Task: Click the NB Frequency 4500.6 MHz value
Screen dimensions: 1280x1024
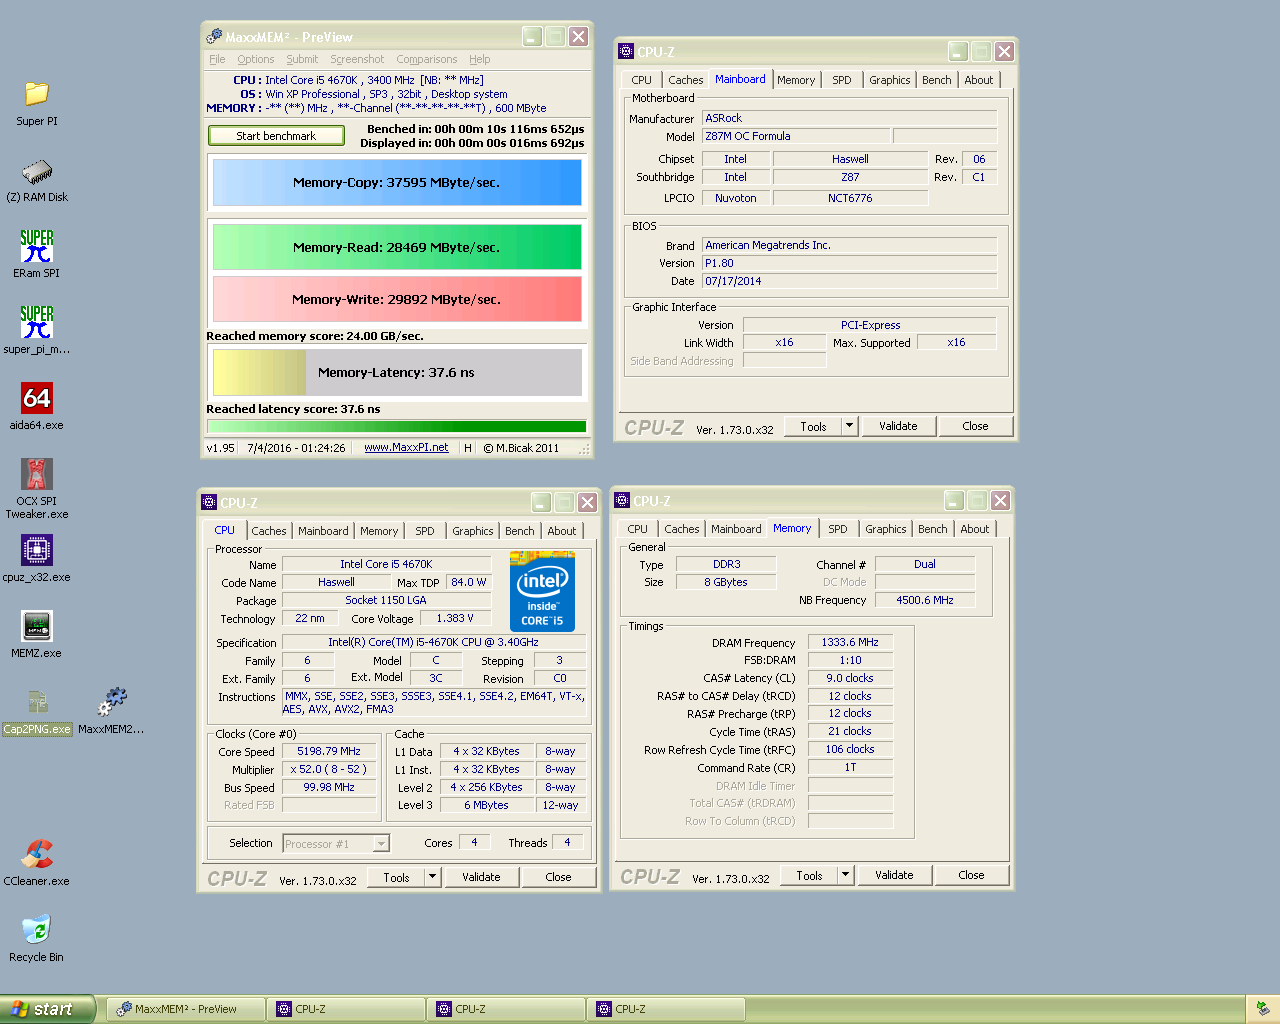Action: tap(925, 600)
